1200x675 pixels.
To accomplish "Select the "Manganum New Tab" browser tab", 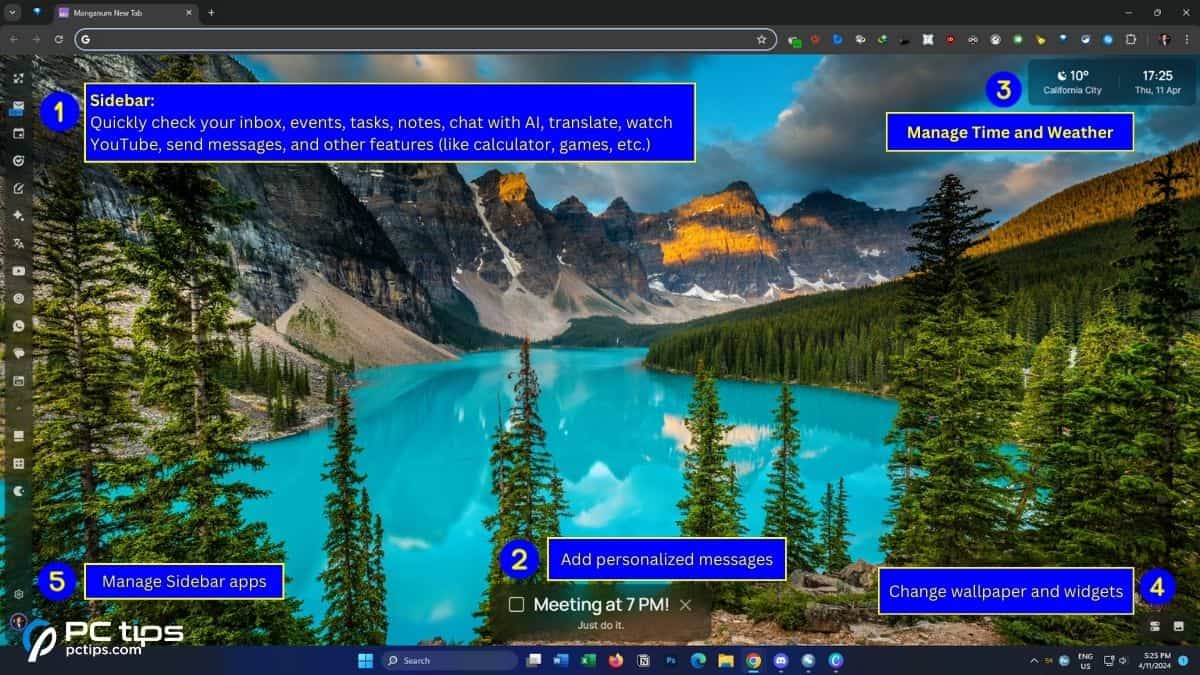I will (x=125, y=13).
